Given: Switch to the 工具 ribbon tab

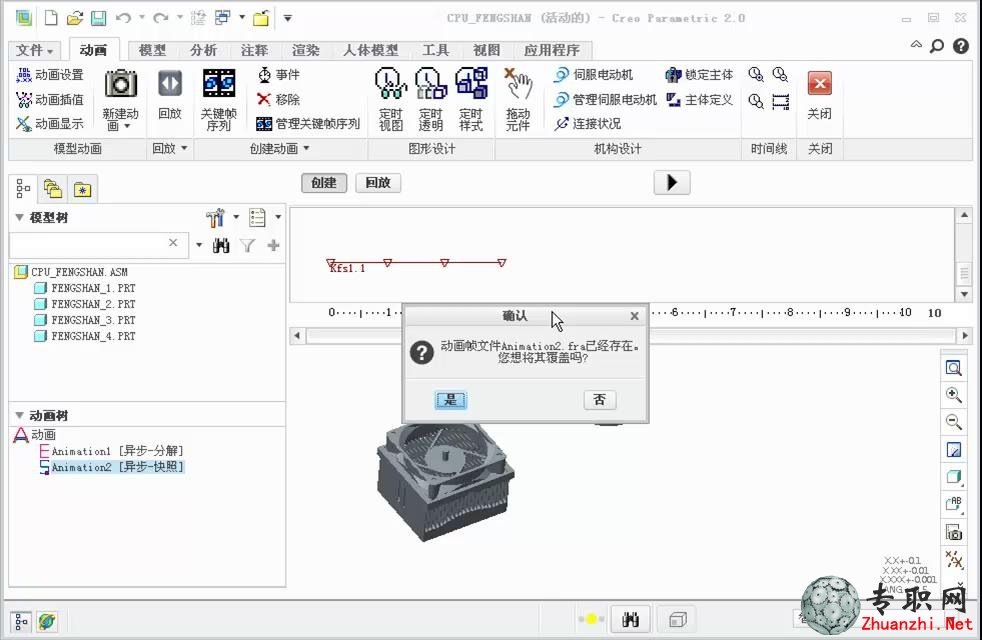Looking at the screenshot, I should coord(435,50).
